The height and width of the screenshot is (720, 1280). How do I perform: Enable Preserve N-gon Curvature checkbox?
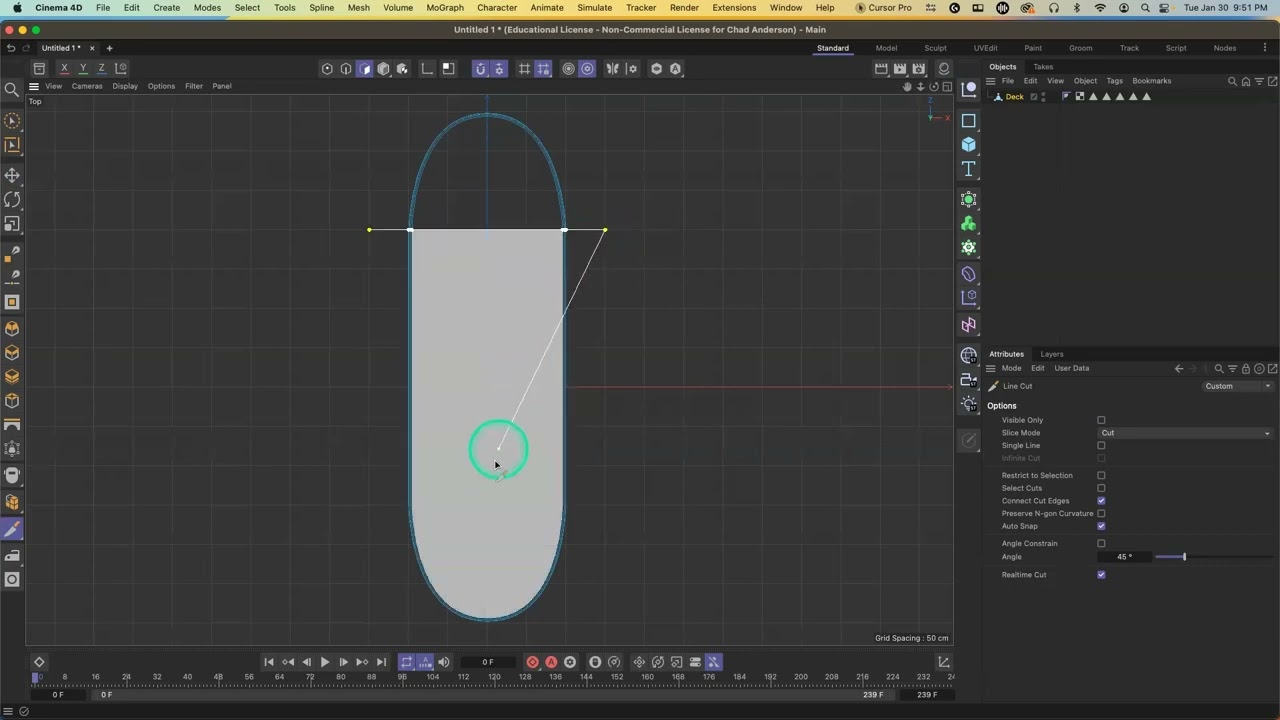[x=1101, y=514]
